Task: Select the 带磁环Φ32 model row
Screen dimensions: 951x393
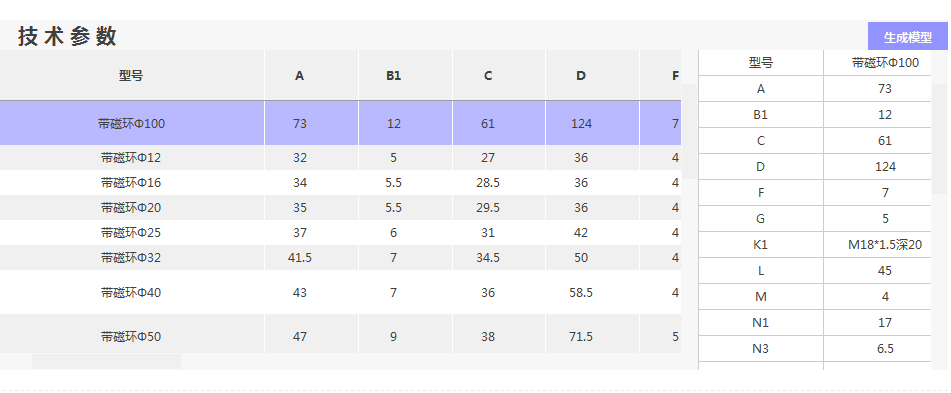Action: 340,257
